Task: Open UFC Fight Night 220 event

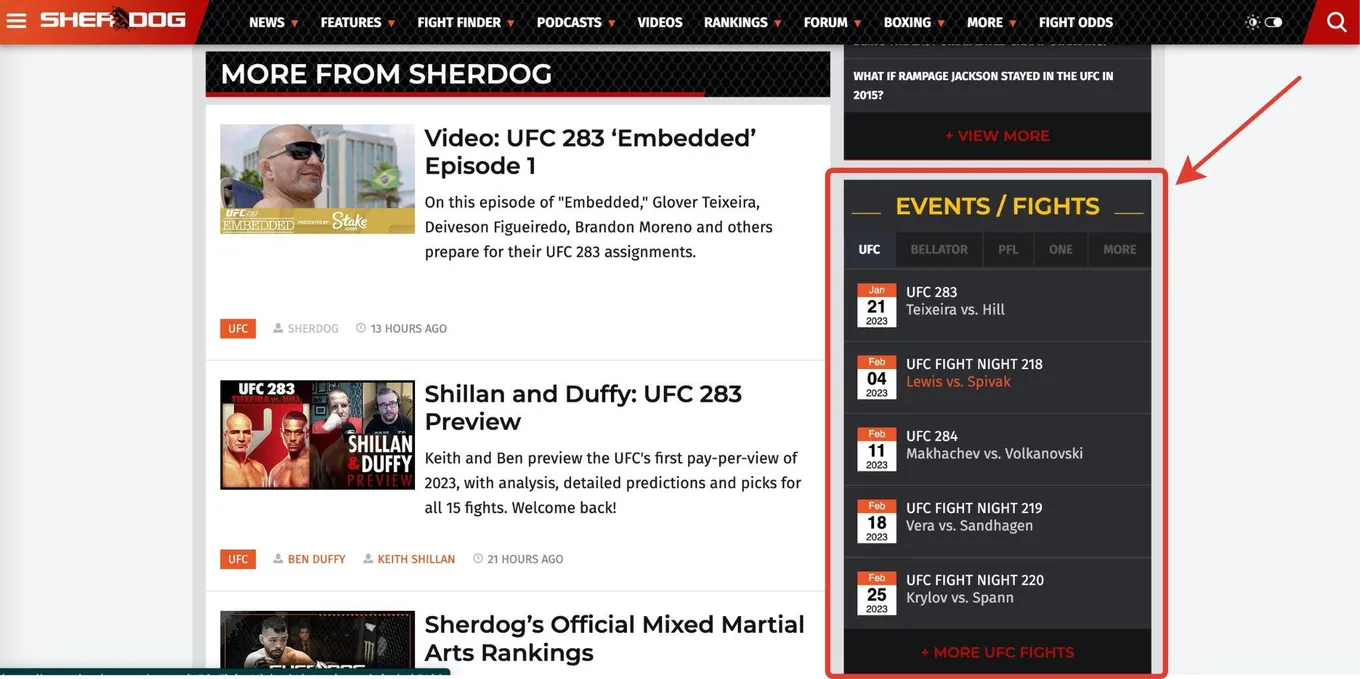Action: point(997,593)
